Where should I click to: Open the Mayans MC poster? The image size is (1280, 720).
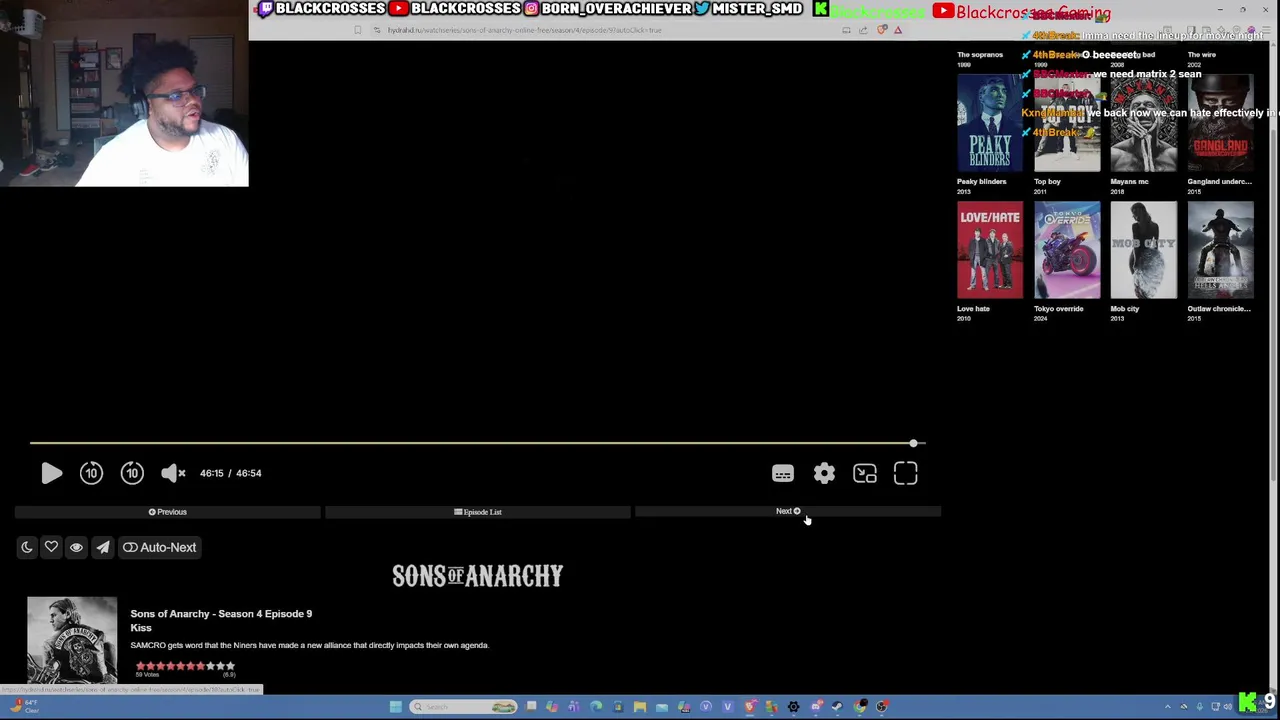1144,123
